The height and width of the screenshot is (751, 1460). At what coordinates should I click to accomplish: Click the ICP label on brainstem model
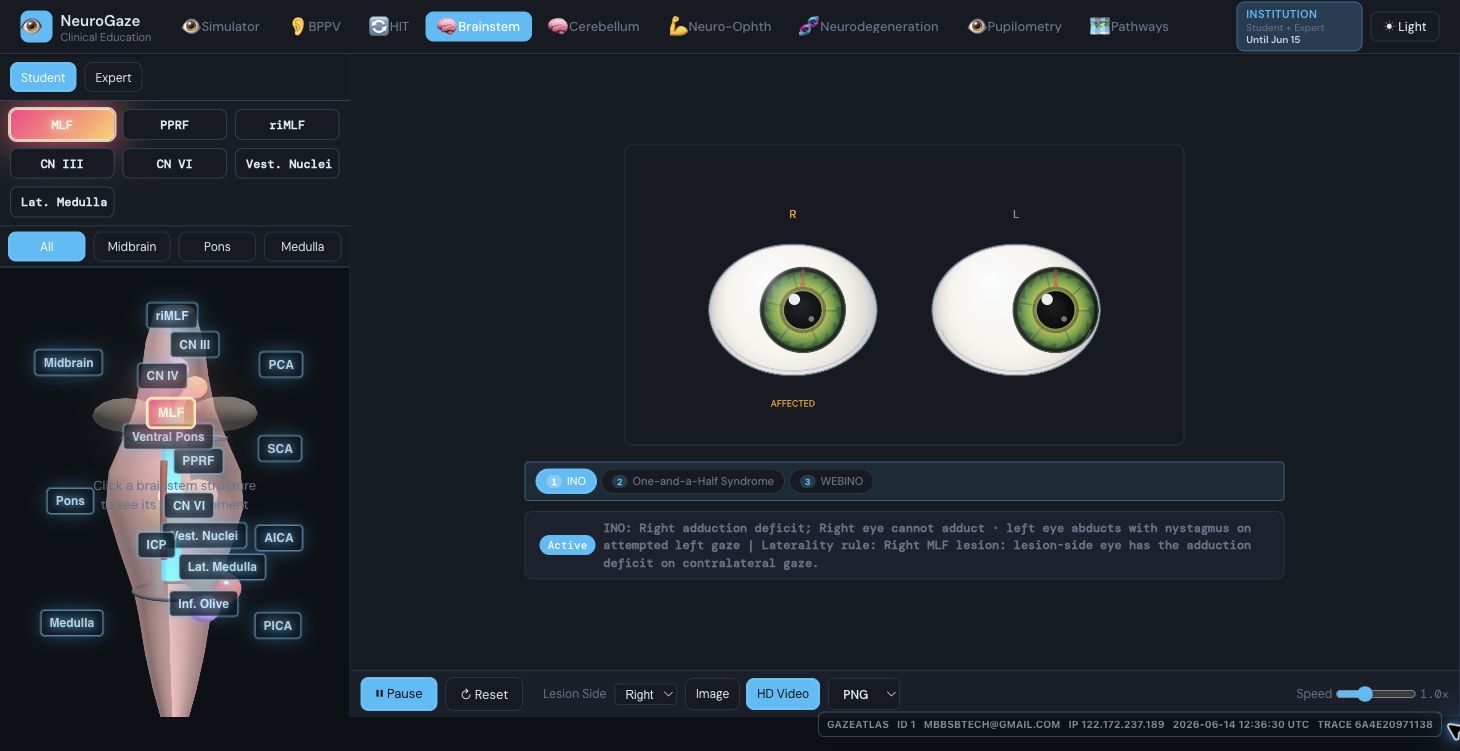point(156,545)
